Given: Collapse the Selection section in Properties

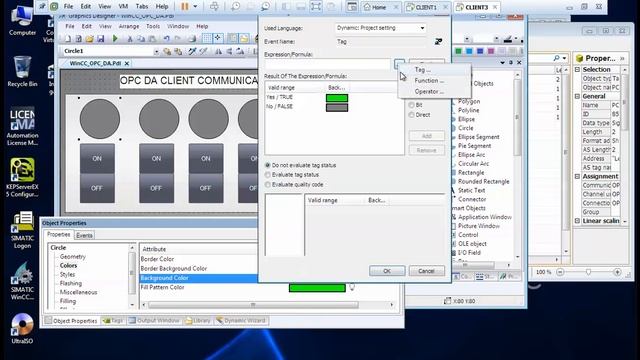Looking at the screenshot, I should click(577, 70).
